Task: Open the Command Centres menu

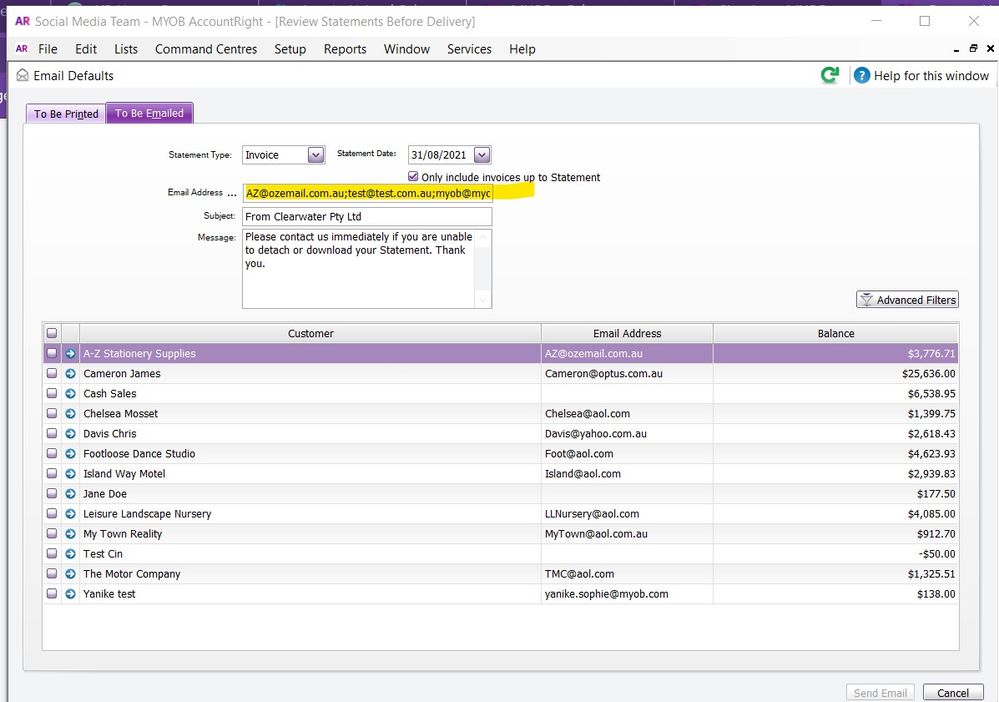Action: [206, 49]
